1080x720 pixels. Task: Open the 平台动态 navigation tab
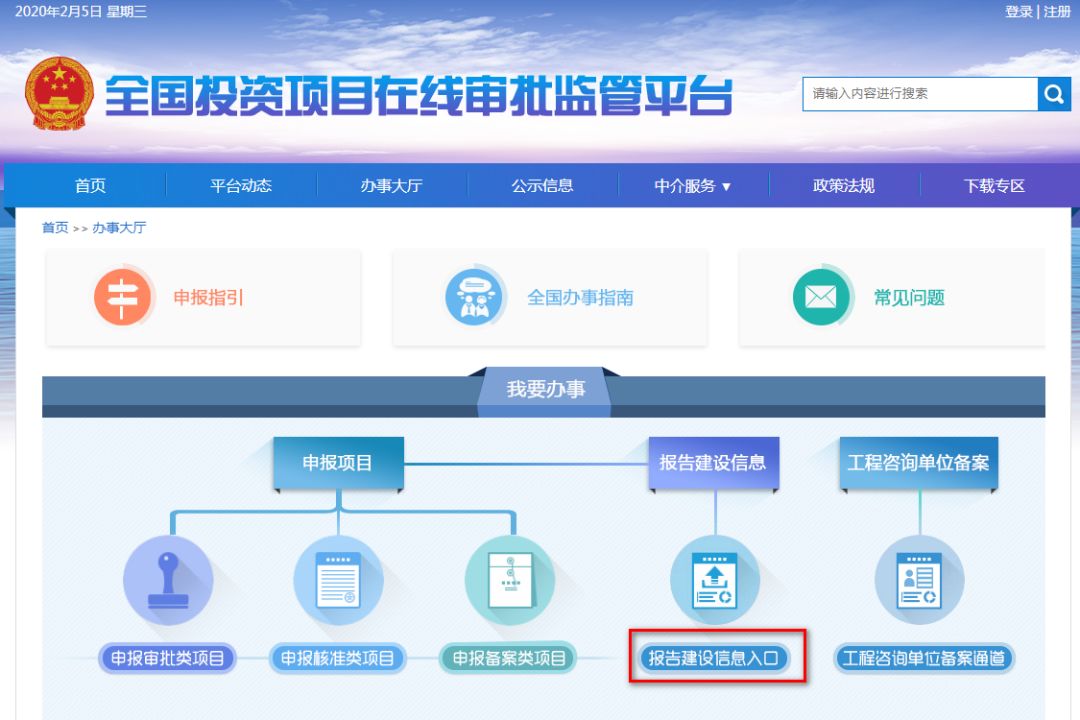[241, 186]
